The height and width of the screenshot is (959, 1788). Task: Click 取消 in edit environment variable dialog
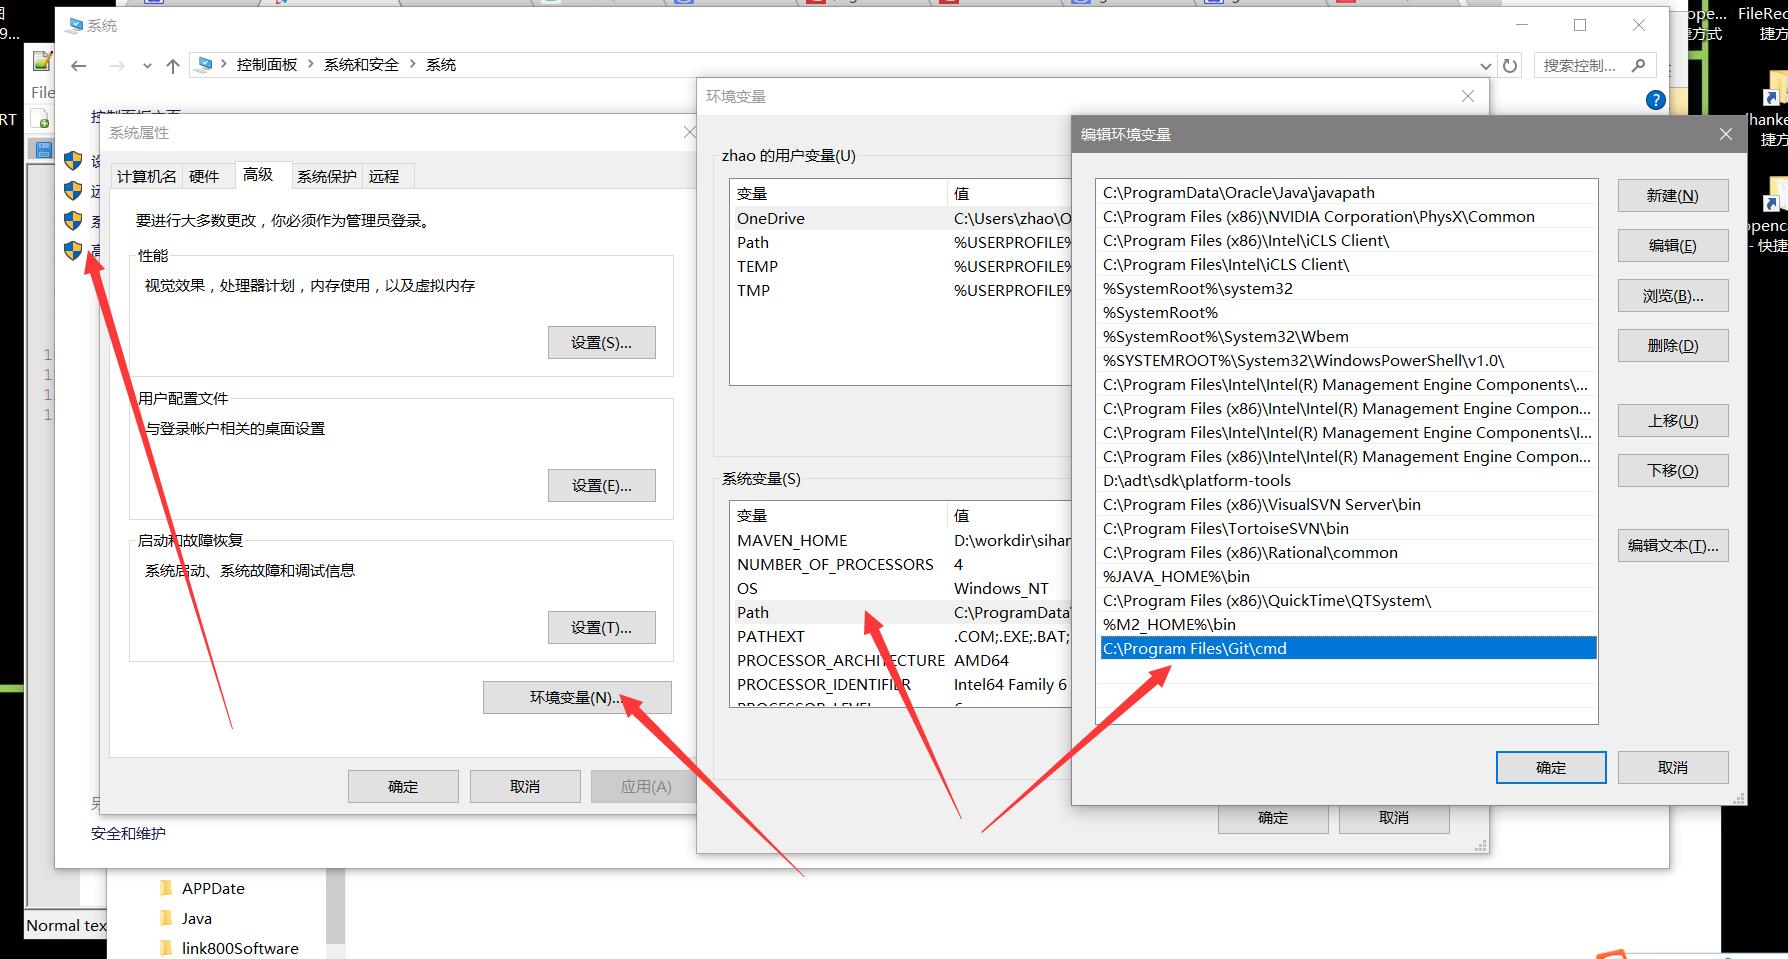click(x=1673, y=768)
